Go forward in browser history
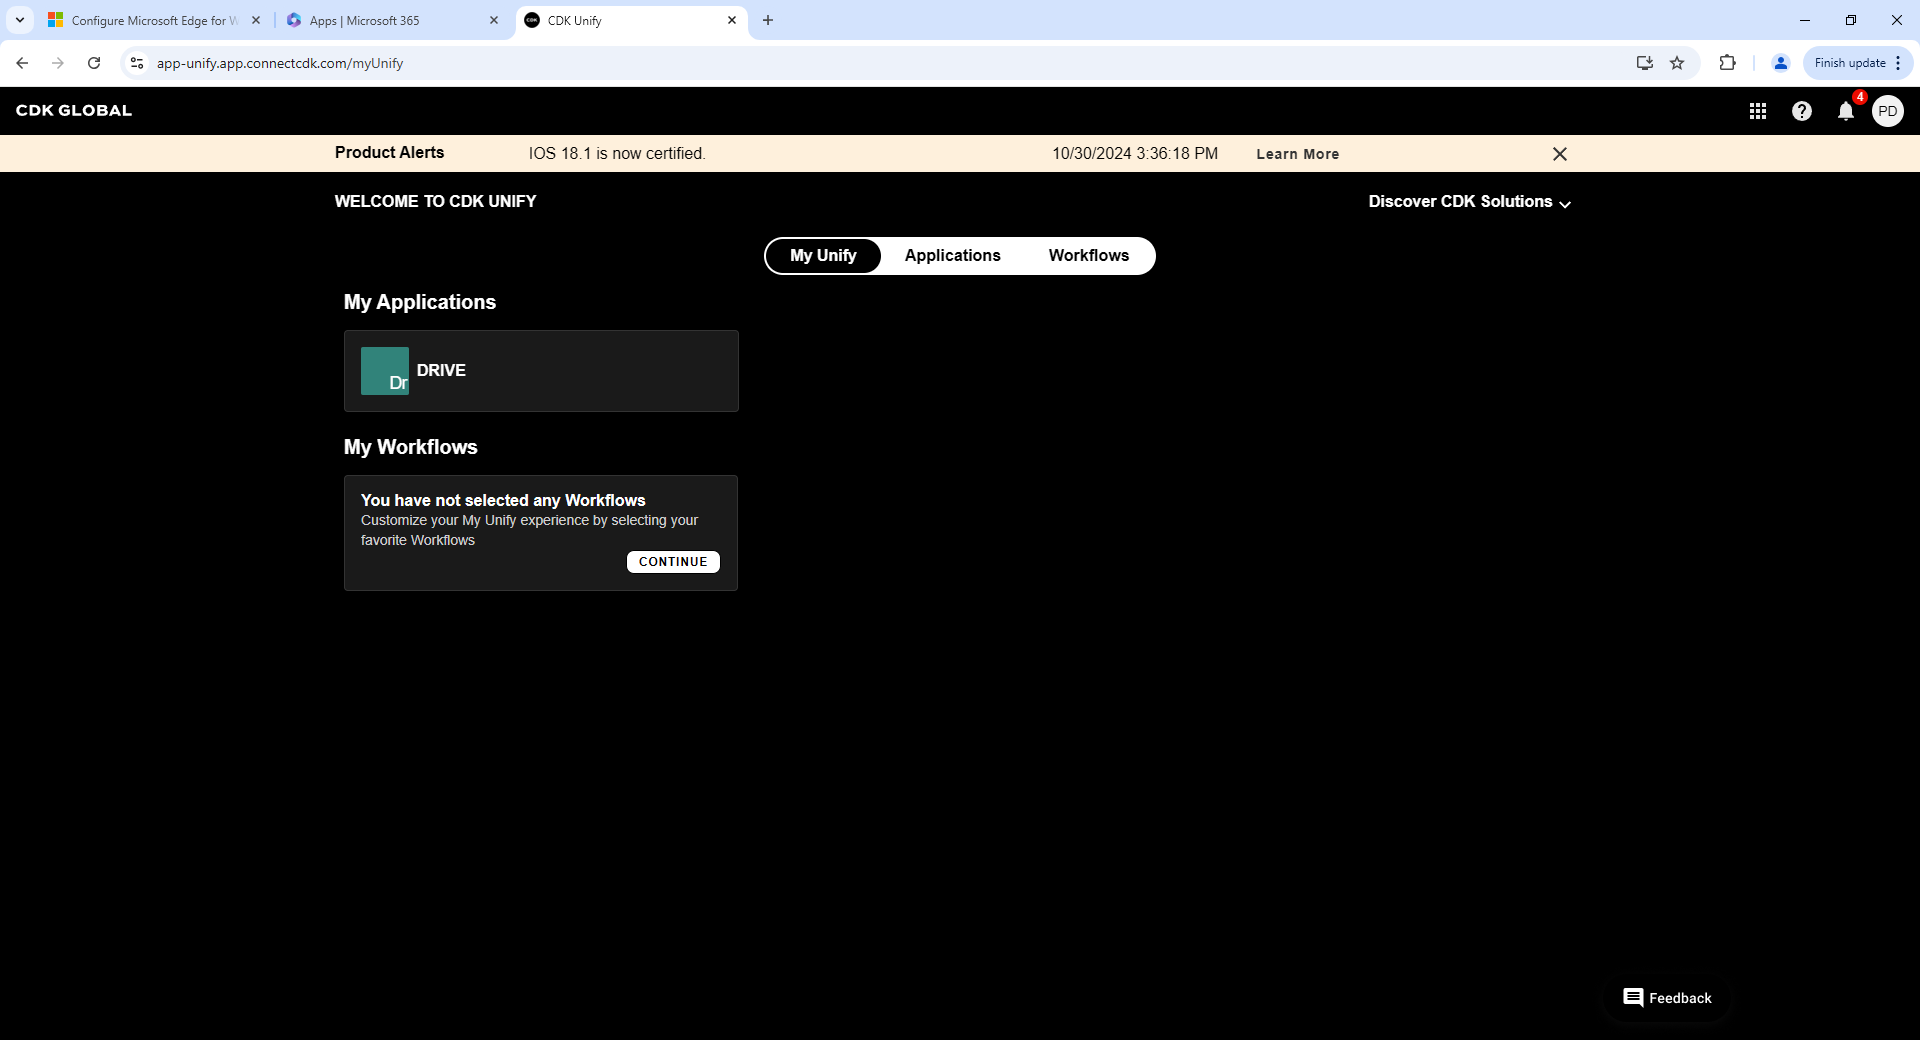The width and height of the screenshot is (1920, 1040). 58,63
